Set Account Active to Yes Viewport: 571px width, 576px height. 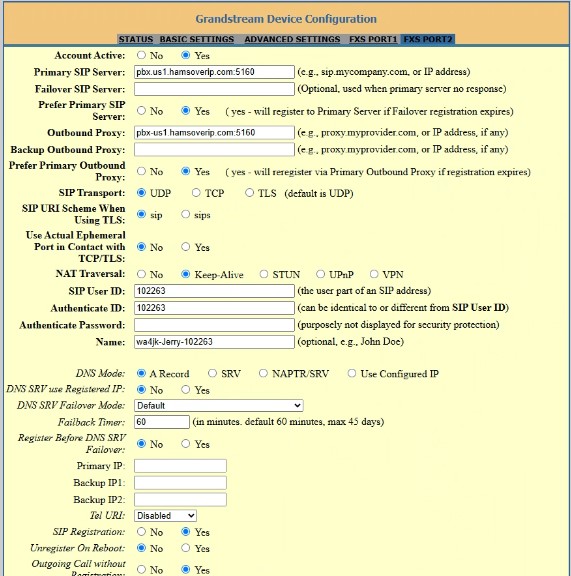pyautogui.click(x=186, y=55)
